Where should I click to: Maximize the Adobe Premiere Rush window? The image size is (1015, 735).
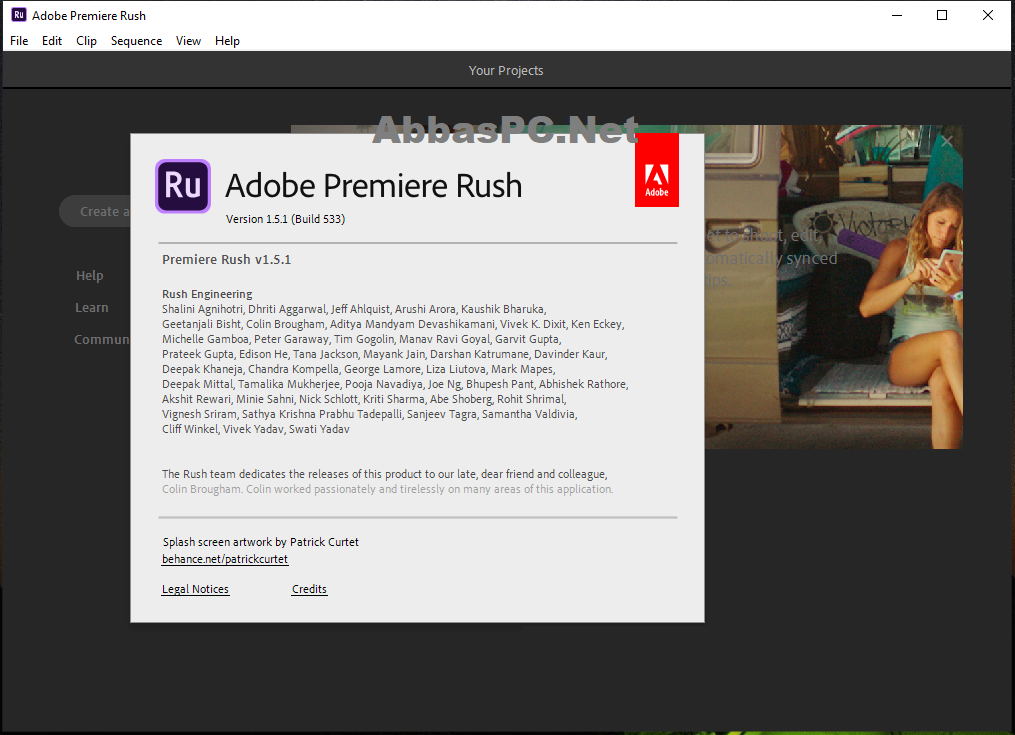coord(942,16)
